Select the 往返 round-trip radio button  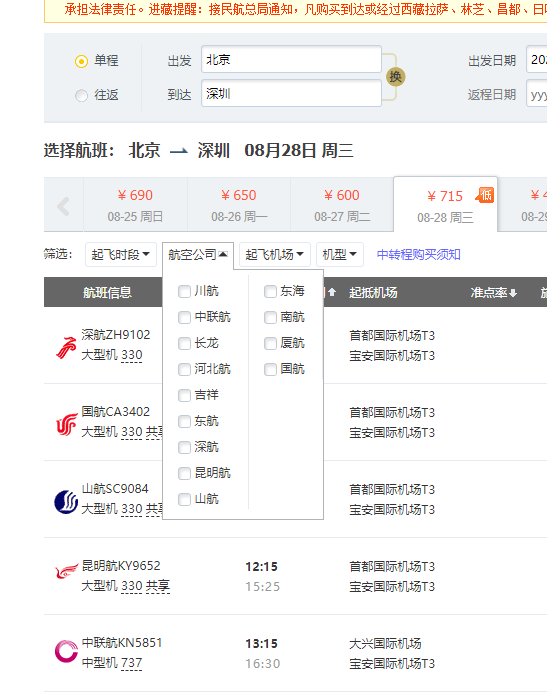click(x=81, y=95)
